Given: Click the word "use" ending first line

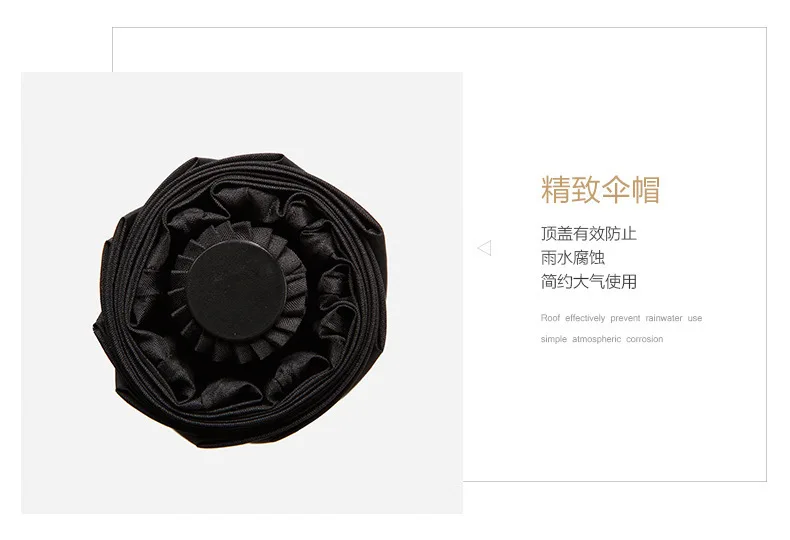Looking at the screenshot, I should tap(695, 318).
